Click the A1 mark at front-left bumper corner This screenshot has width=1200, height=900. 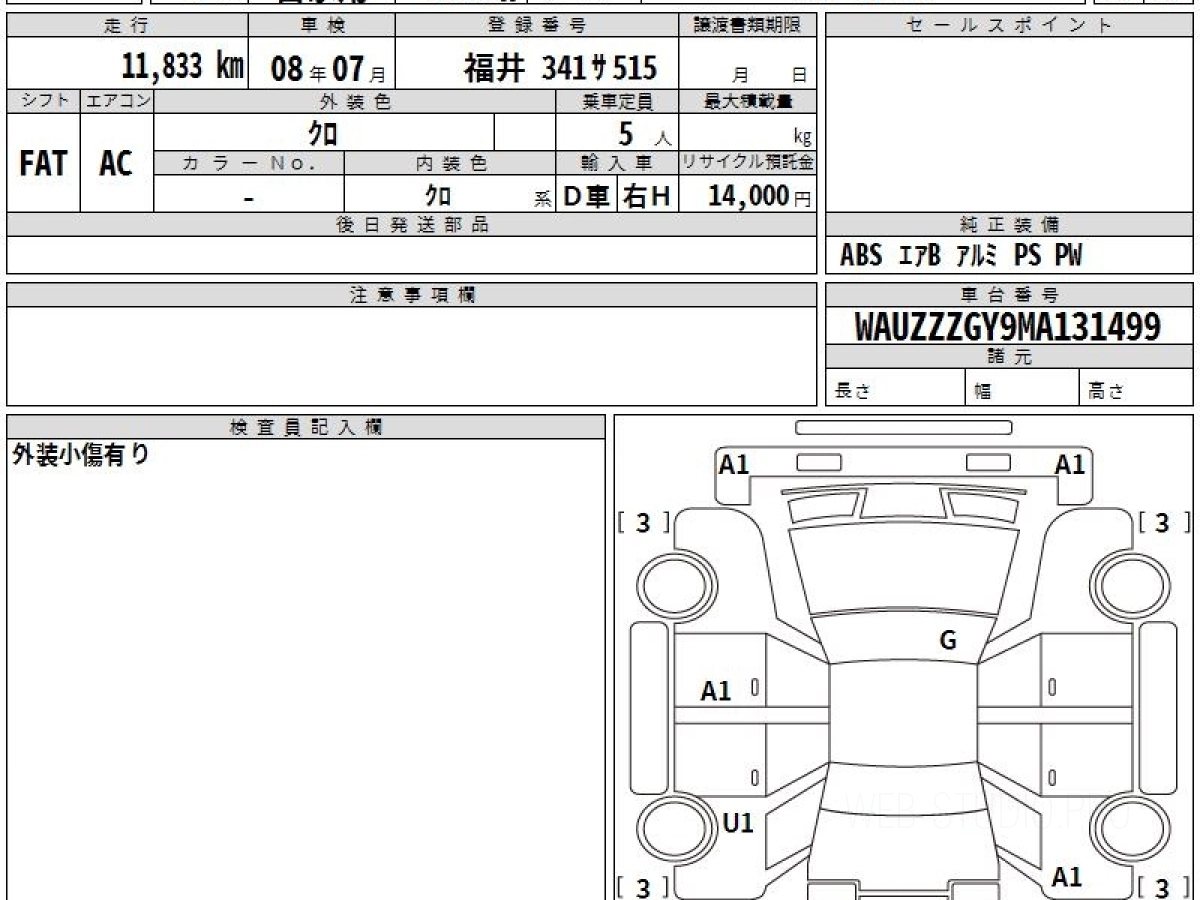click(734, 464)
